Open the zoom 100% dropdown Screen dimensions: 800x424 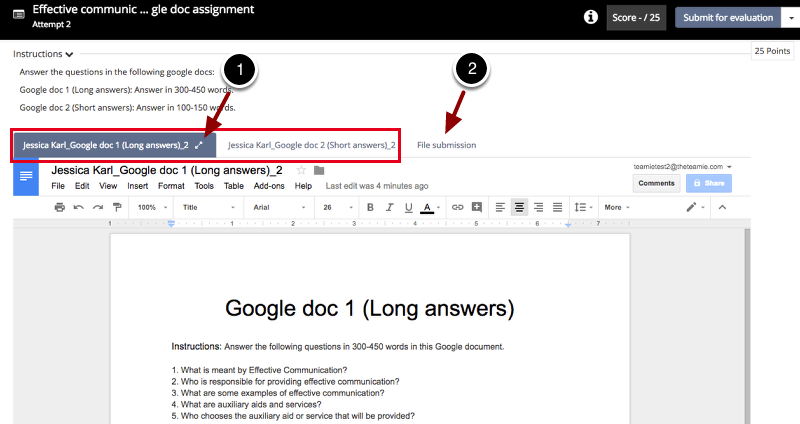click(152, 207)
